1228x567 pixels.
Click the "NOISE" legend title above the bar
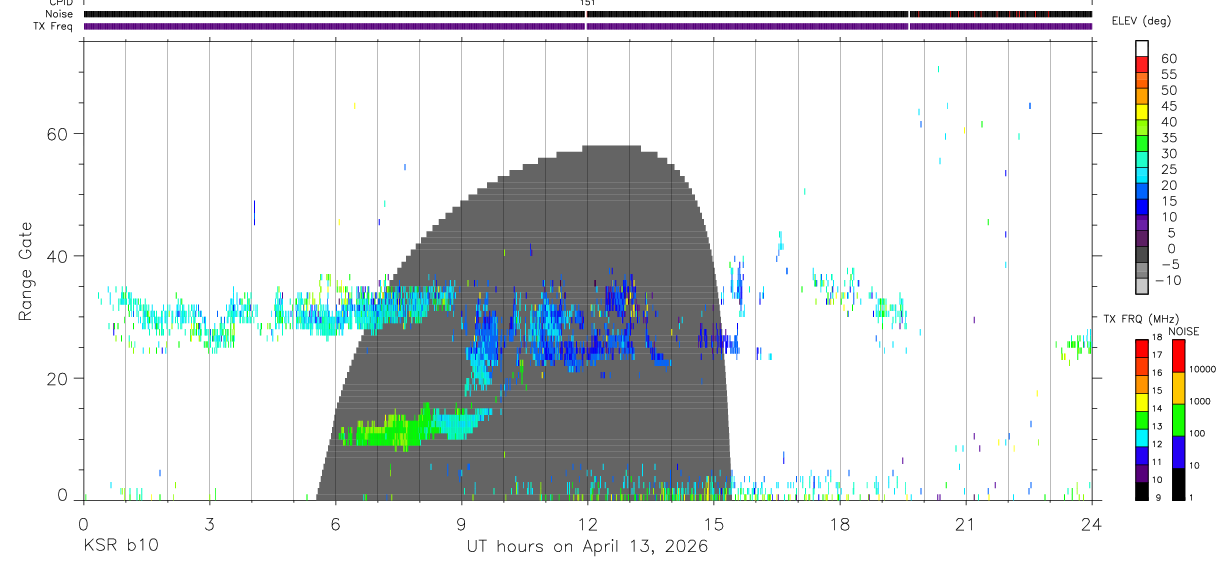tap(1182, 332)
